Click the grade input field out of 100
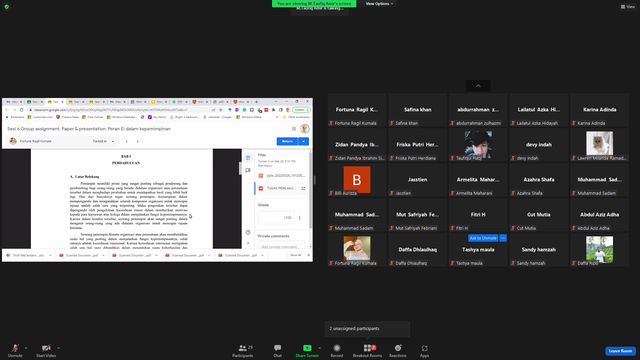Viewport: 640px width, 360px height. pos(276,218)
